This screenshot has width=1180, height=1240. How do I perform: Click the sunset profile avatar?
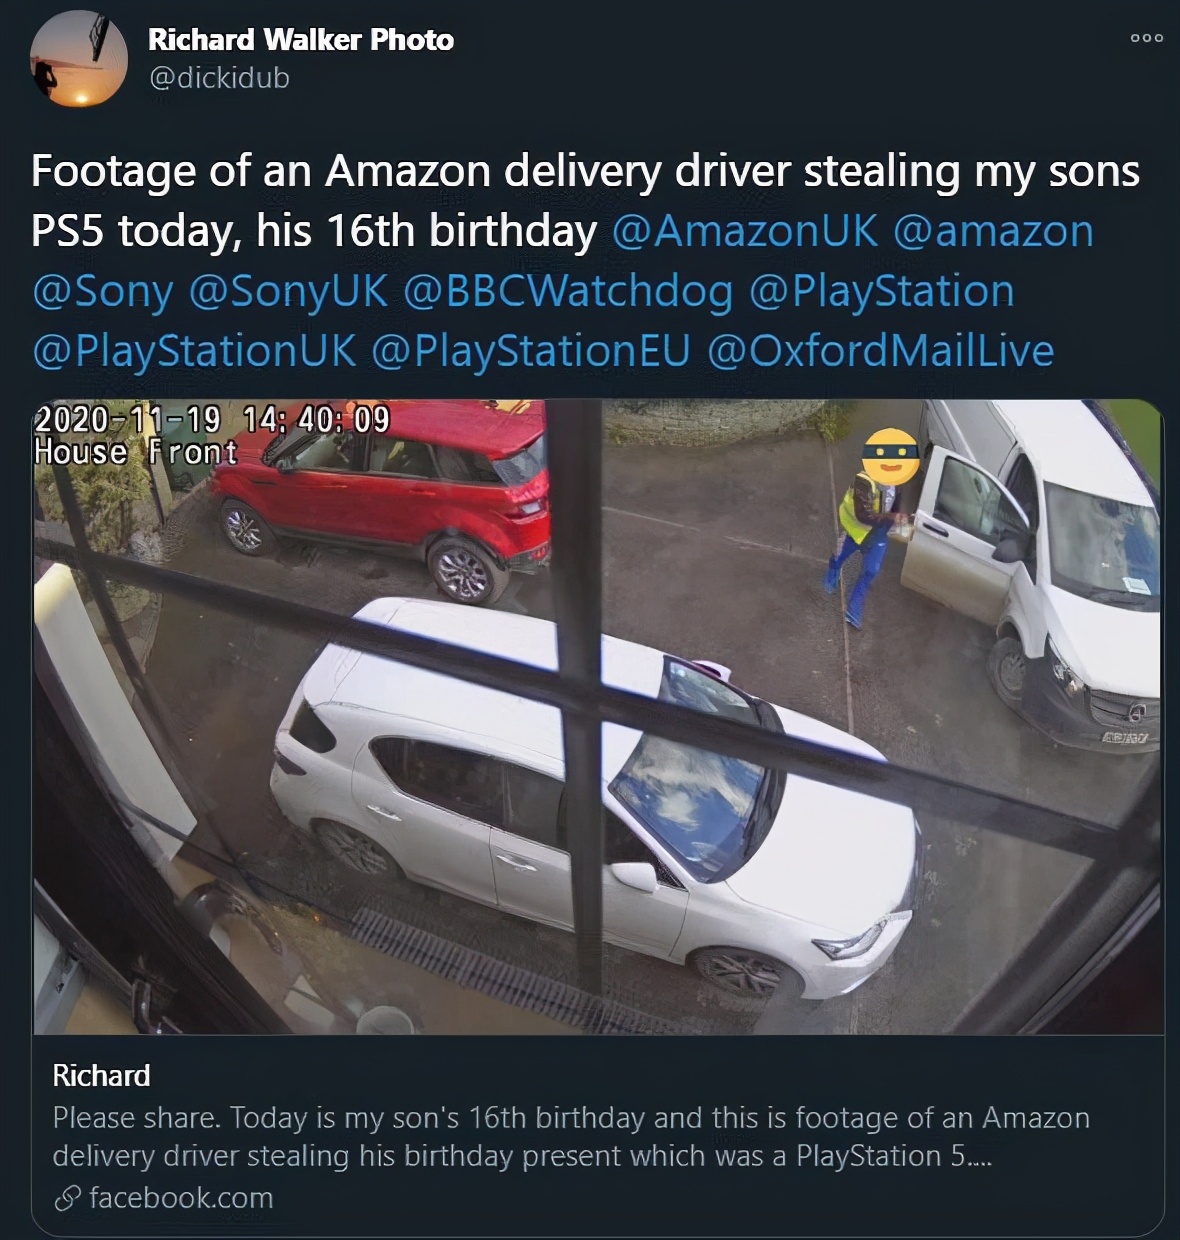[79, 61]
